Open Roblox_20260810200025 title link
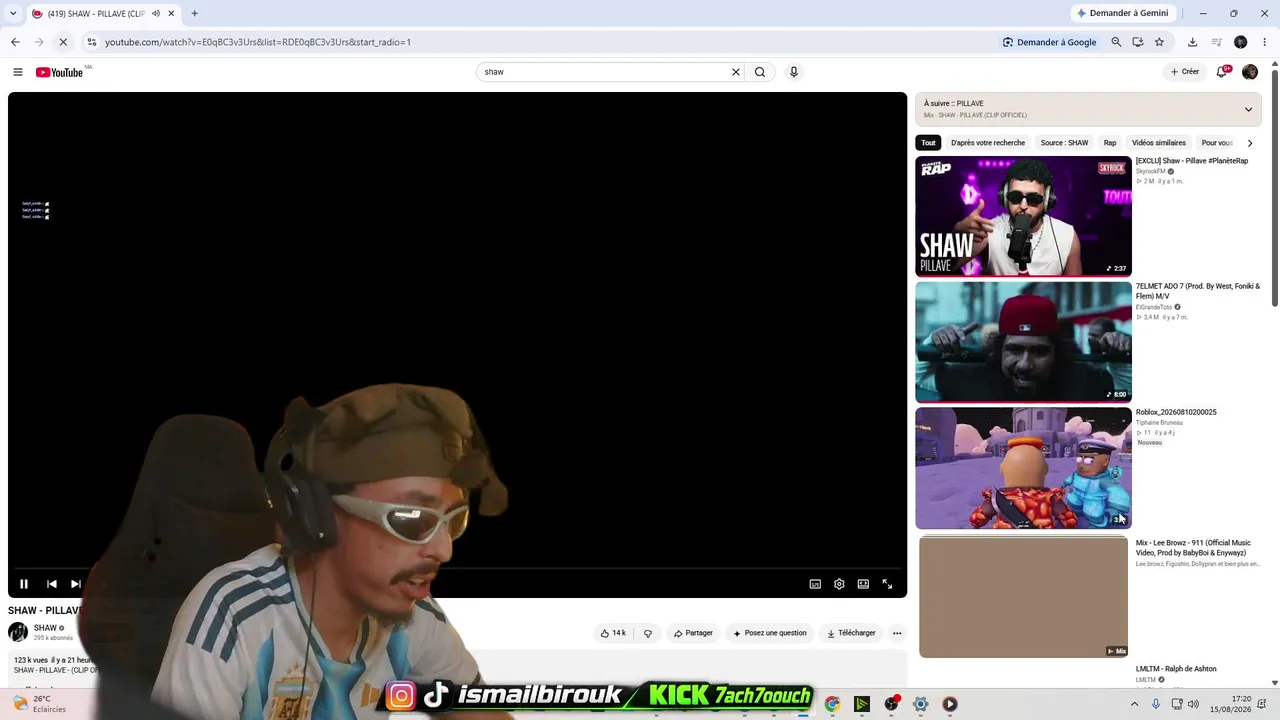The image size is (1280, 720). coord(1176,412)
